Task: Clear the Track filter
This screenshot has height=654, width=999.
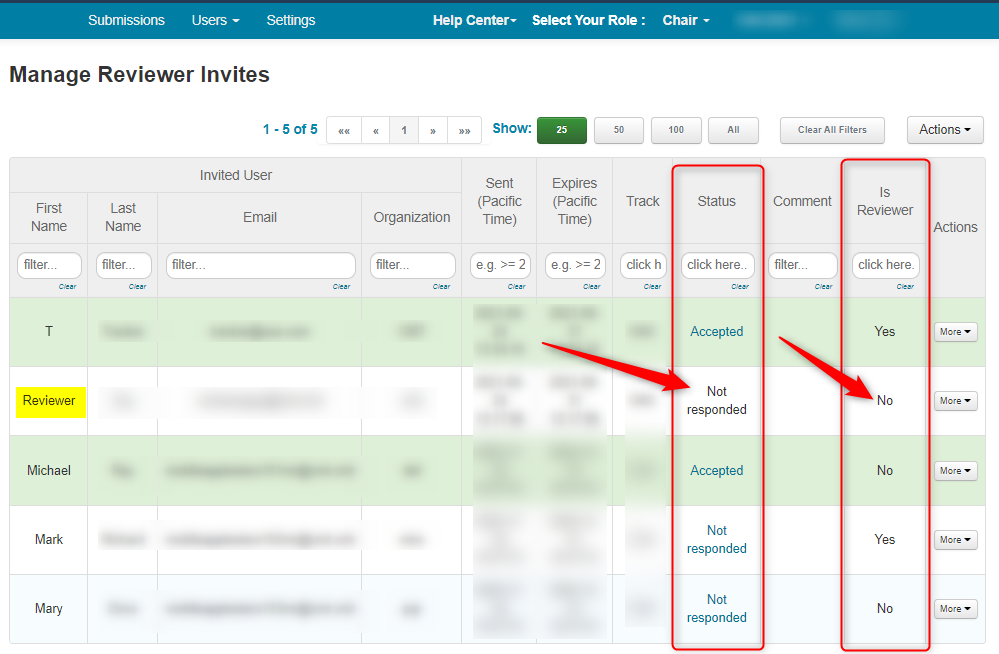Action: [x=652, y=287]
